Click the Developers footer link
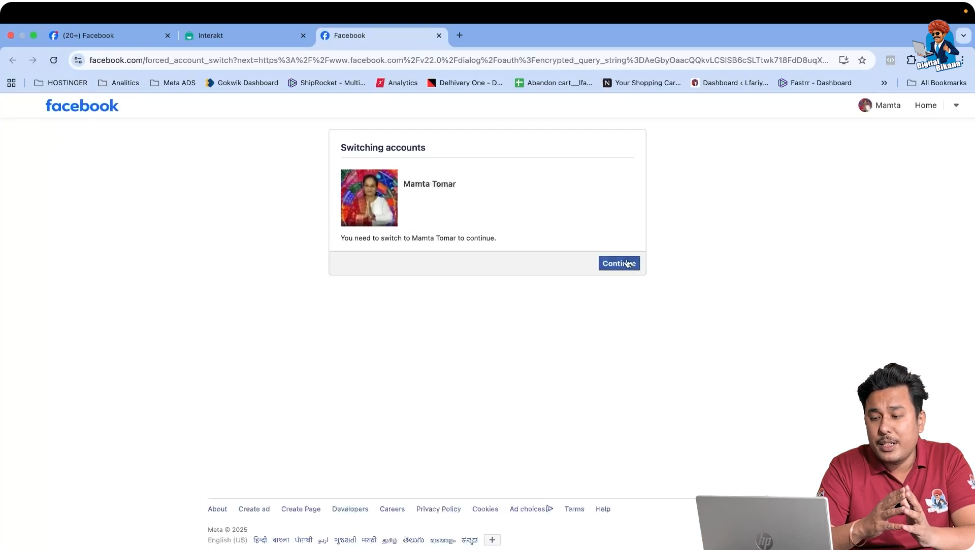Screen dimensions: 978x551 [350, 509]
